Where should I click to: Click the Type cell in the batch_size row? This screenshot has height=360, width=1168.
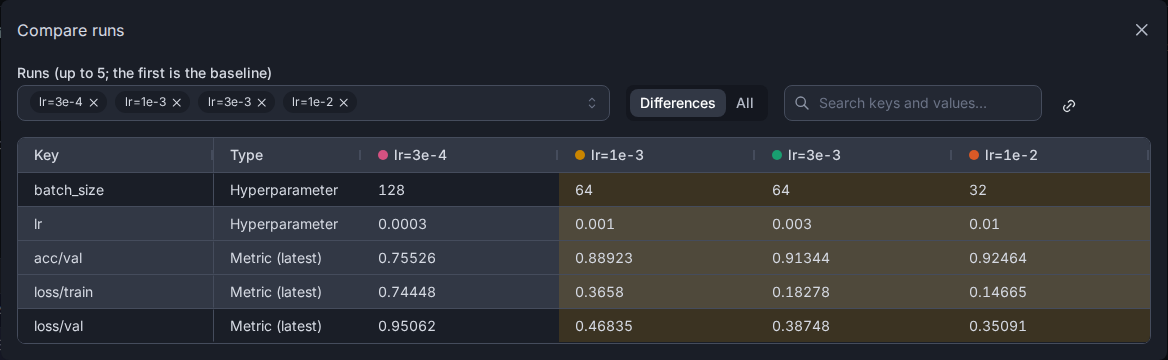pyautogui.click(x=288, y=190)
